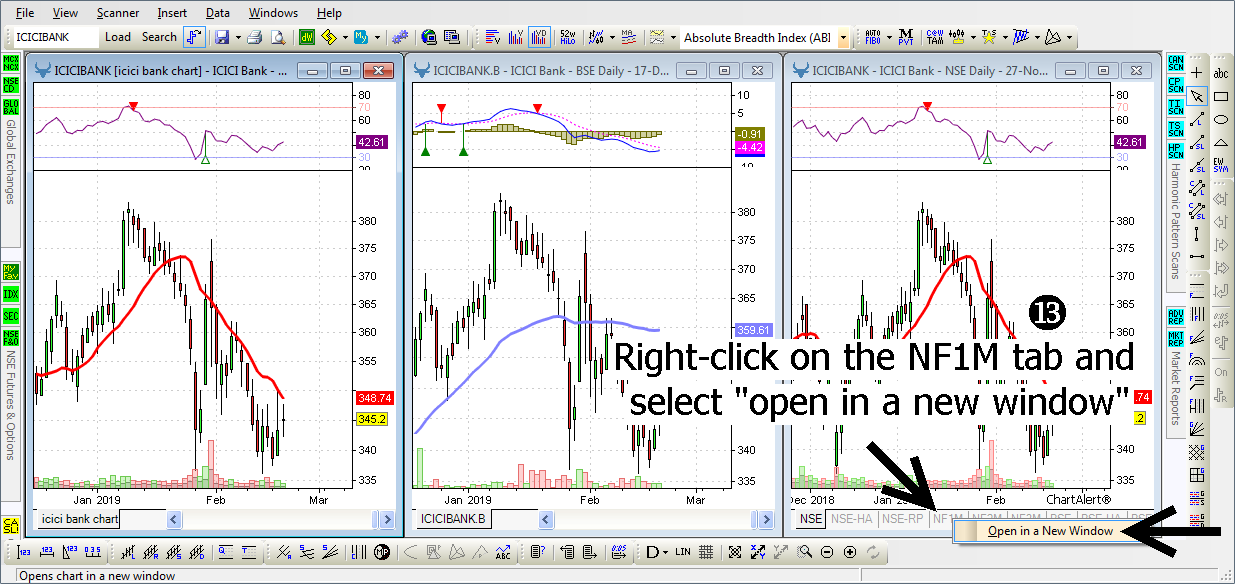Open the Absolute Breadth Index dropdown
Image resolution: width=1235 pixels, height=584 pixels.
844,38
